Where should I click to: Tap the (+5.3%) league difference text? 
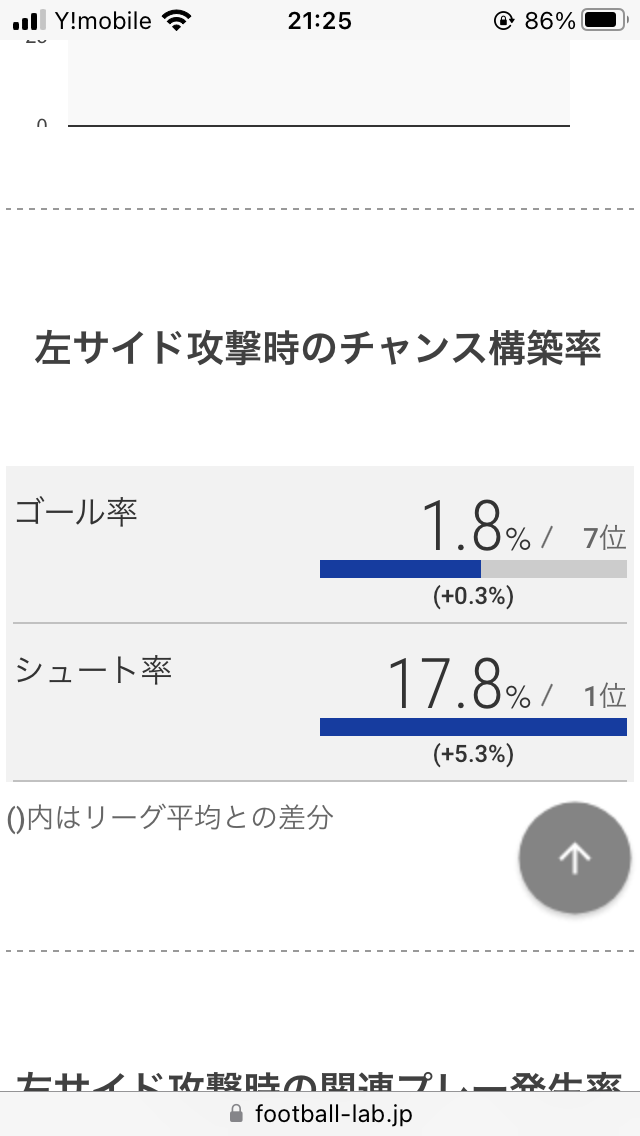tap(473, 754)
